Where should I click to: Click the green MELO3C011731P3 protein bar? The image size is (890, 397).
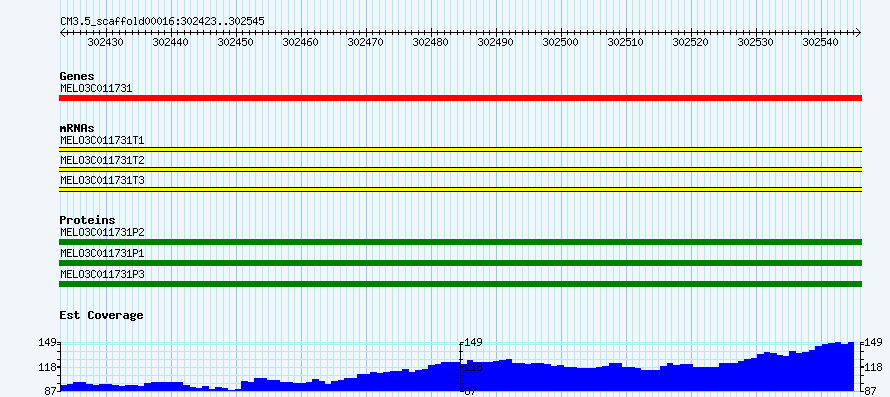(460, 284)
